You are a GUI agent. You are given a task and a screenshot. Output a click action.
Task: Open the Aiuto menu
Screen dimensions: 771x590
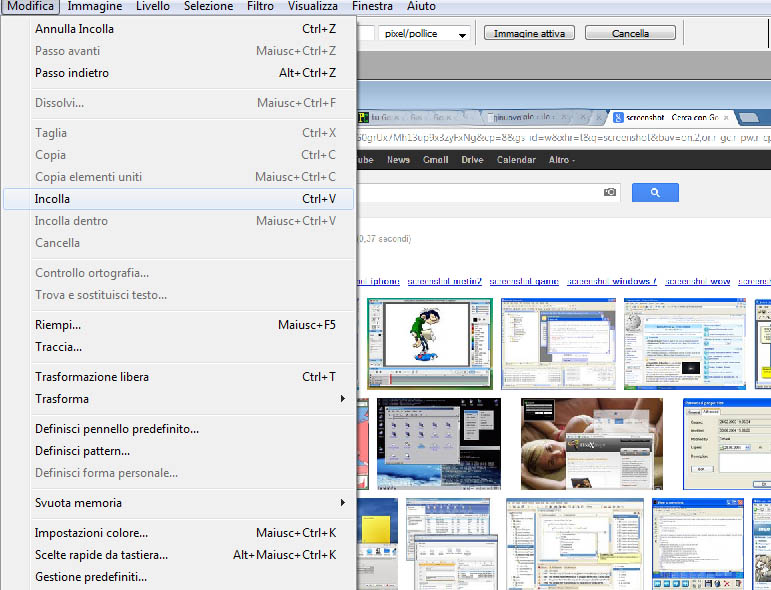[x=421, y=6]
